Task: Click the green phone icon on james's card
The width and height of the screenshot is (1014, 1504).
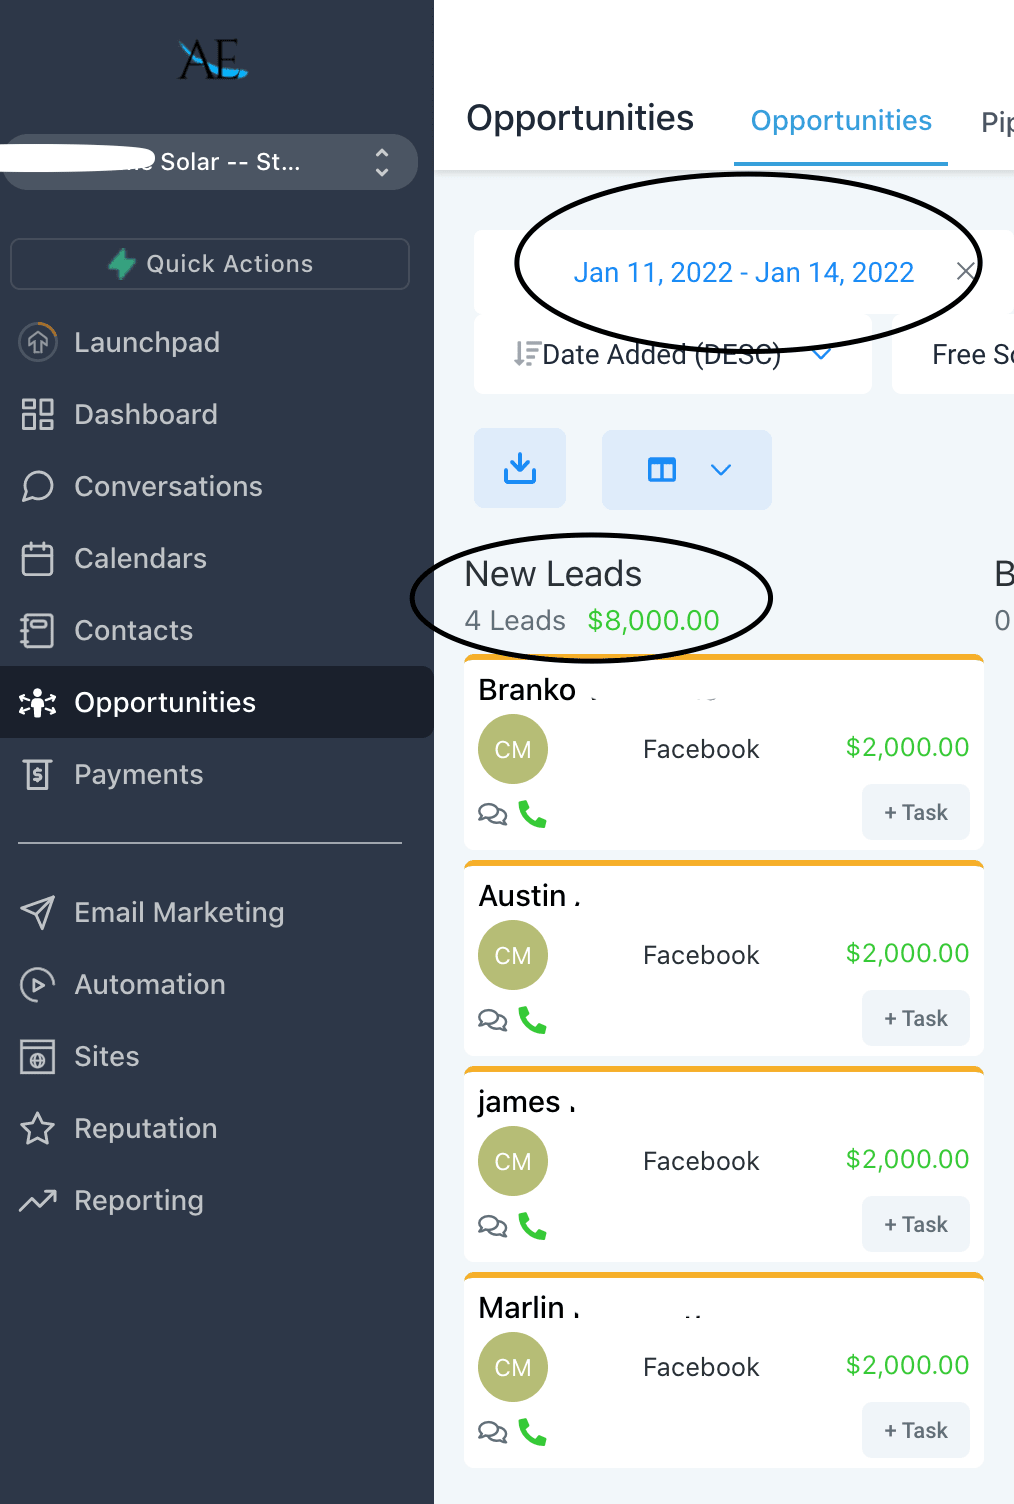Action: (532, 1226)
